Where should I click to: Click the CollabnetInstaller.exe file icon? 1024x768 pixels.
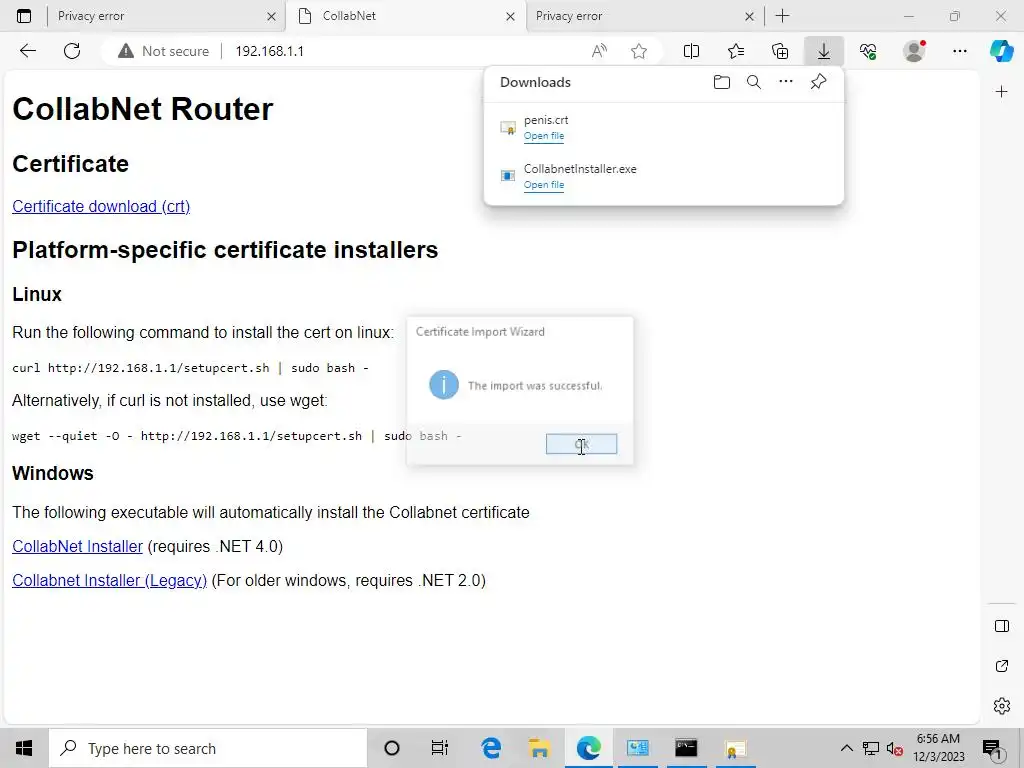pyautogui.click(x=507, y=176)
